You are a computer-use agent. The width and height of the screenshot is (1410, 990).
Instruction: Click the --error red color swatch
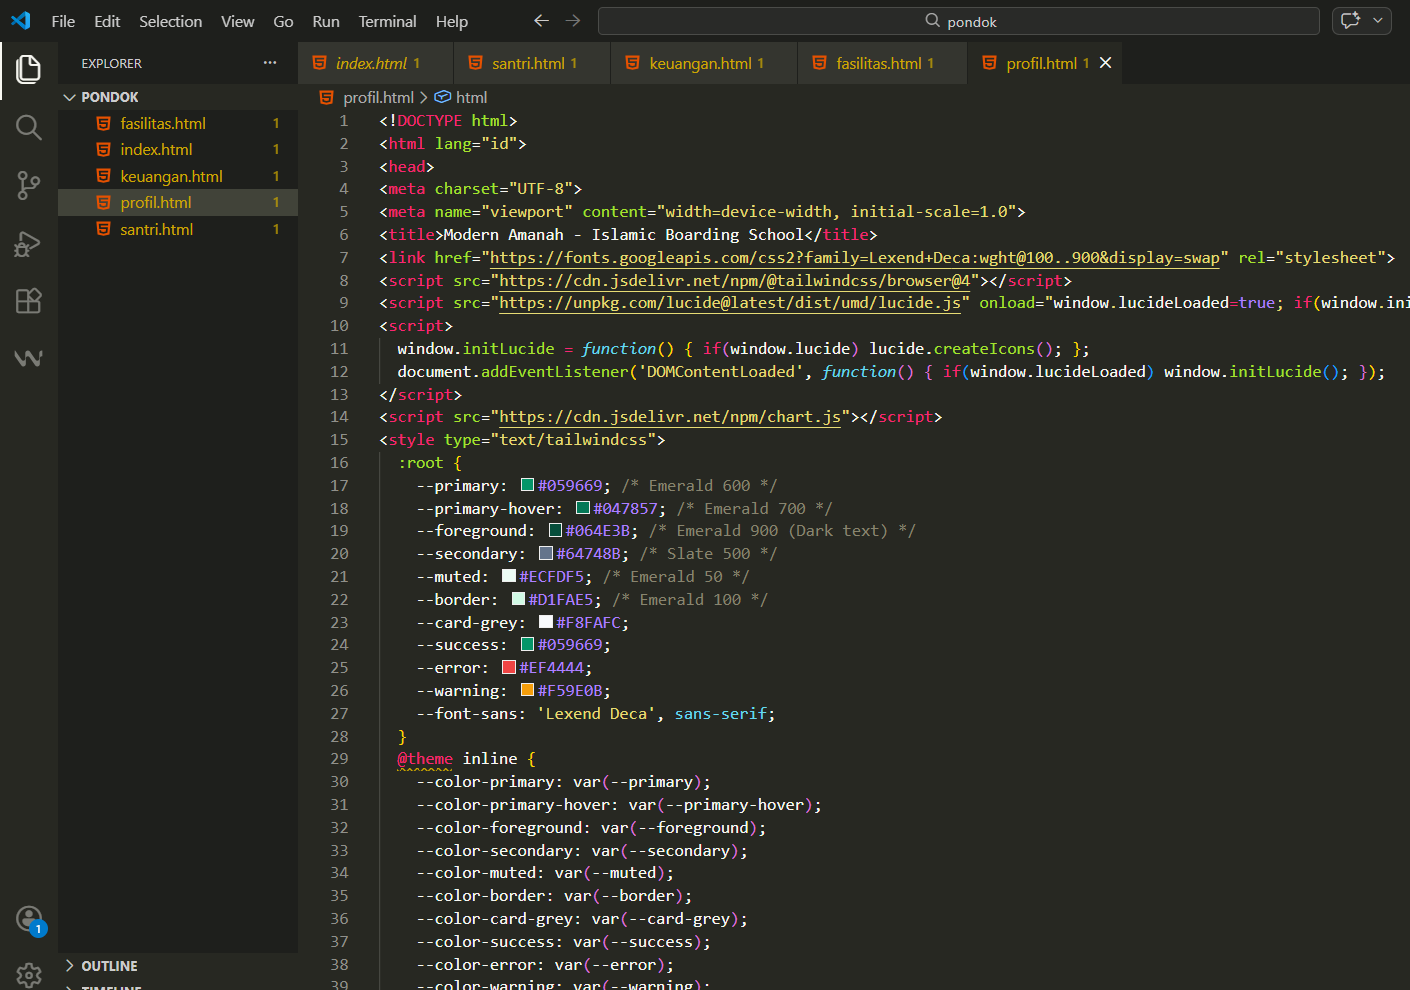point(509,668)
